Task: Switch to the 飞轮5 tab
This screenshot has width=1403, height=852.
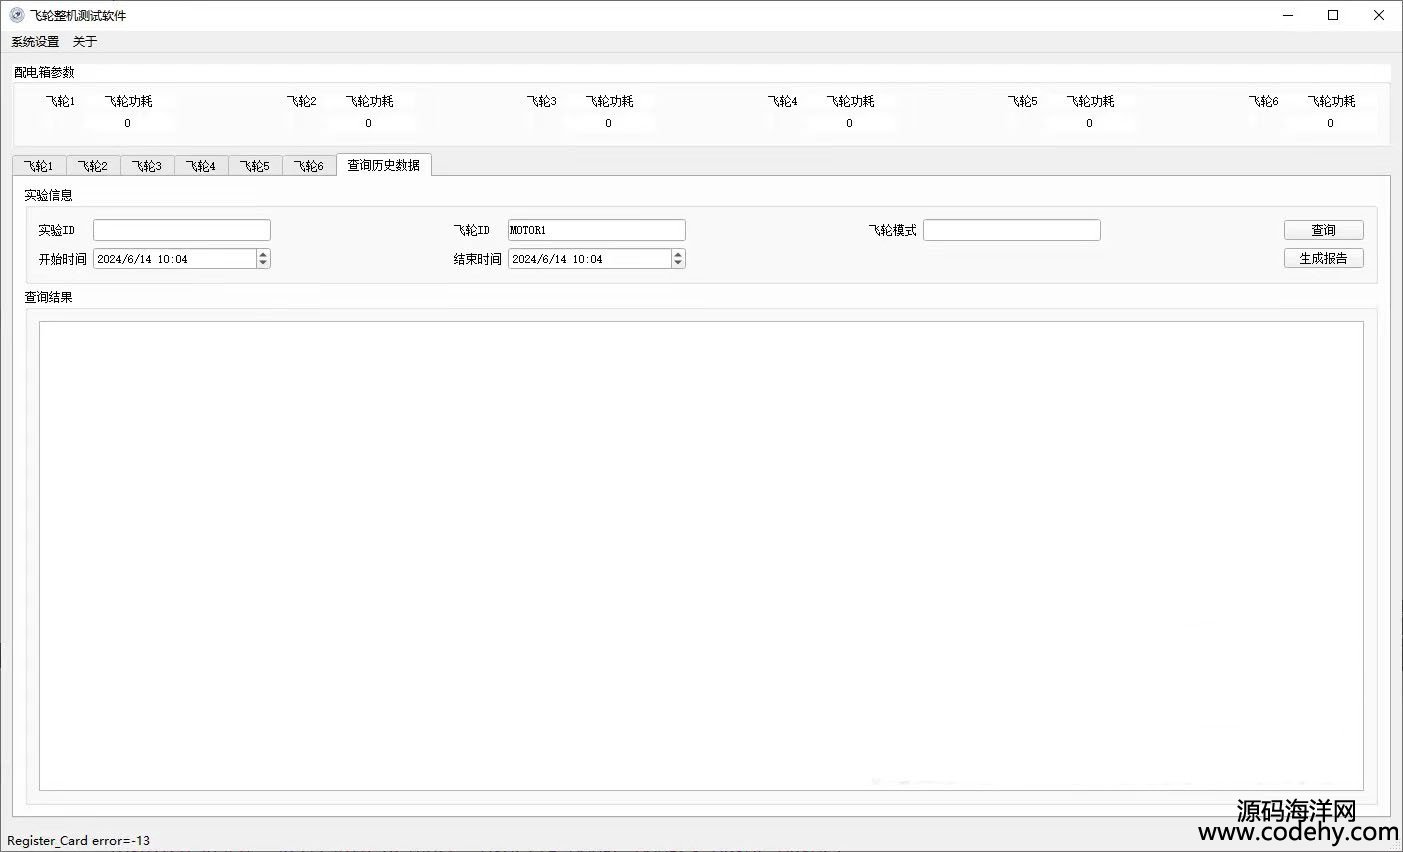Action: (255, 166)
